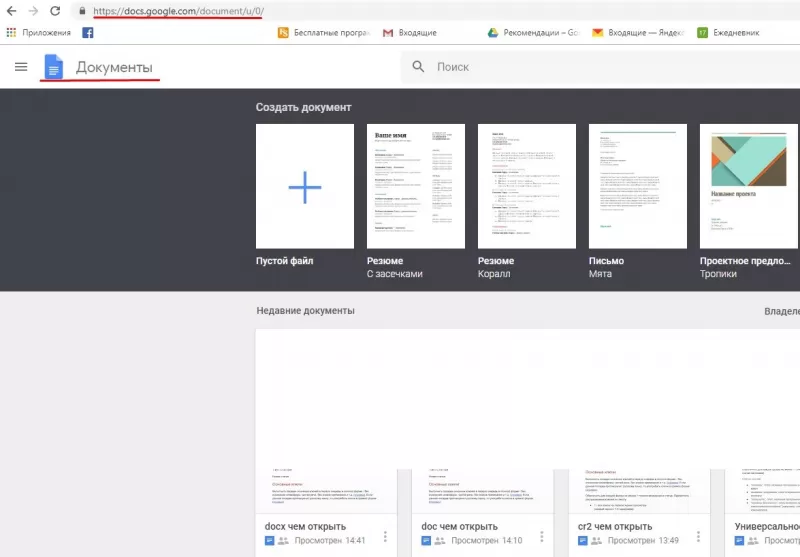Create a blank Пустой файл document
The height and width of the screenshot is (557, 800).
pyautogui.click(x=305, y=187)
